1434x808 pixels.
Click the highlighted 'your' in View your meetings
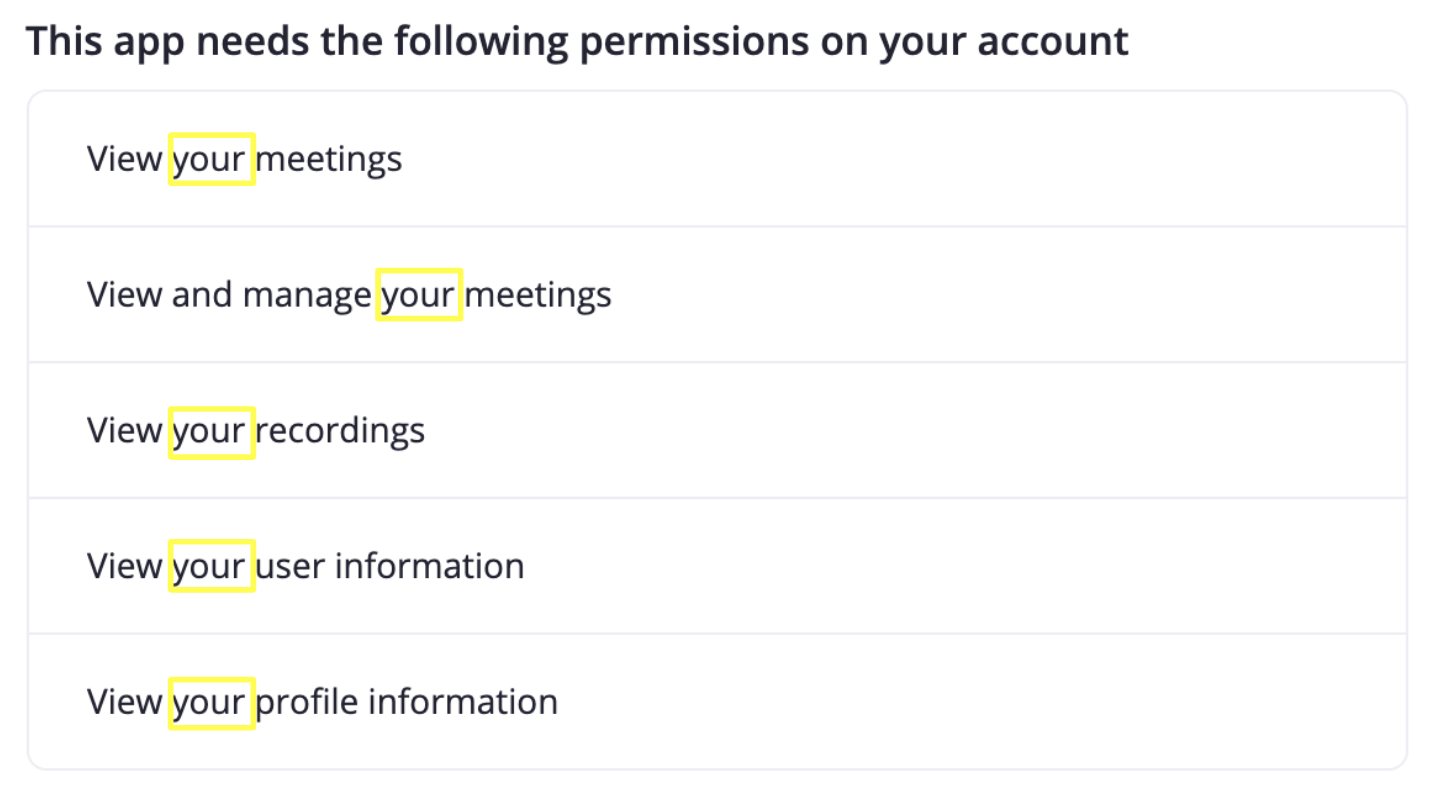tap(211, 158)
